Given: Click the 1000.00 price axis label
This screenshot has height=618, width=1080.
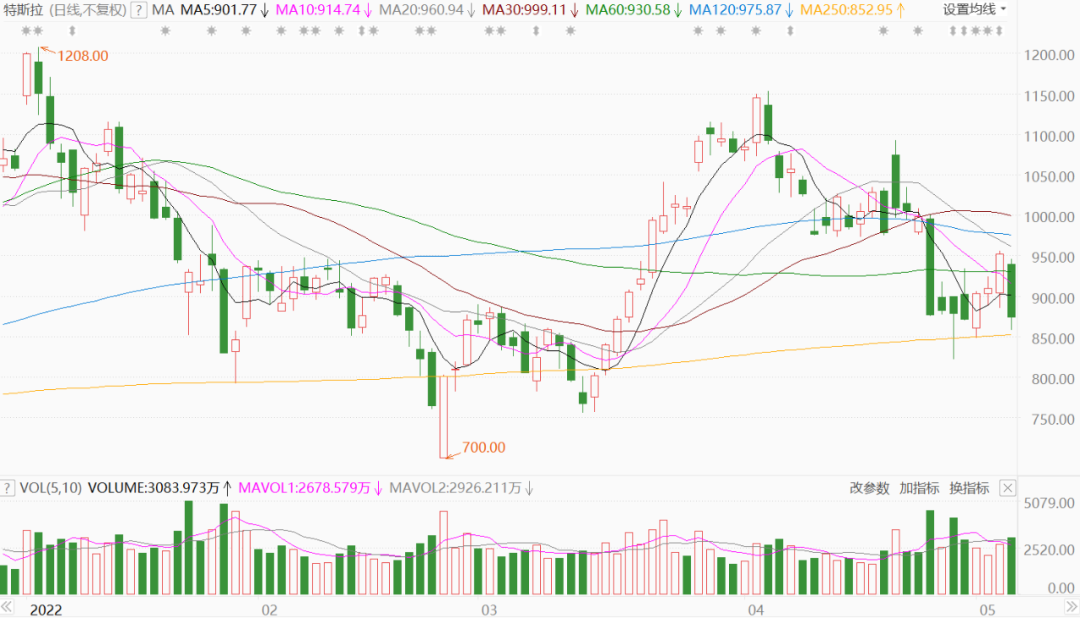Looking at the screenshot, I should point(1049,217).
